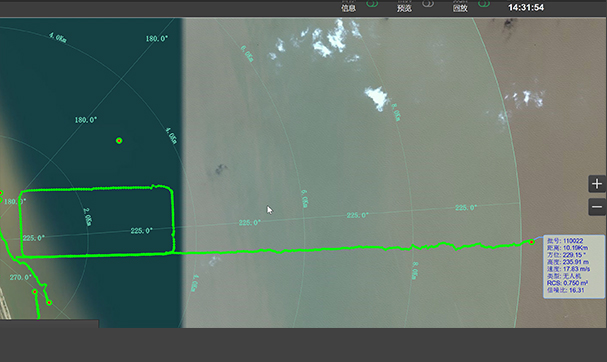Click the 高度: 235.91 m line
607x362 pixels.
tap(568, 262)
